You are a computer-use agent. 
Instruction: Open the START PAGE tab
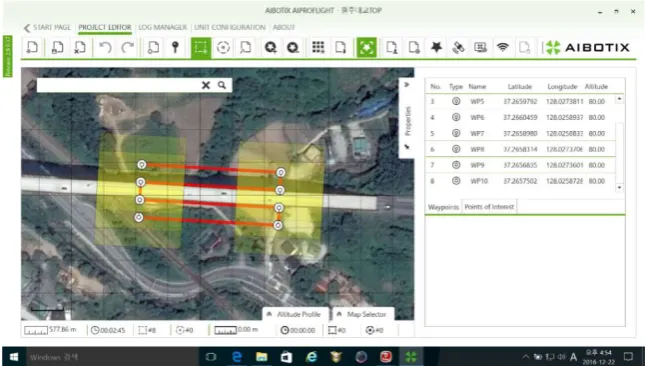coord(52,27)
